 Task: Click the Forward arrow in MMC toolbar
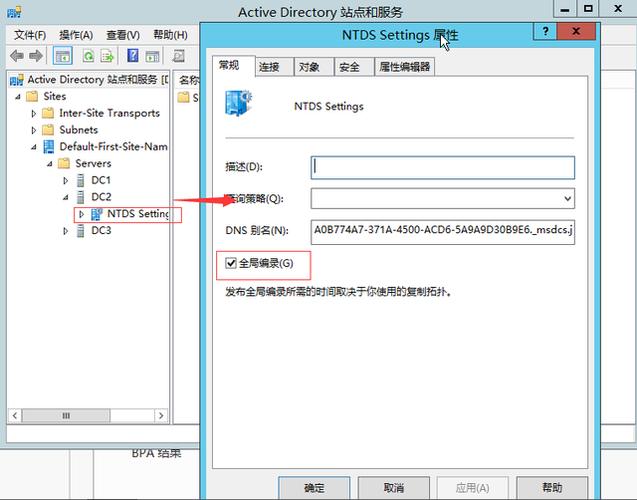(x=36, y=56)
